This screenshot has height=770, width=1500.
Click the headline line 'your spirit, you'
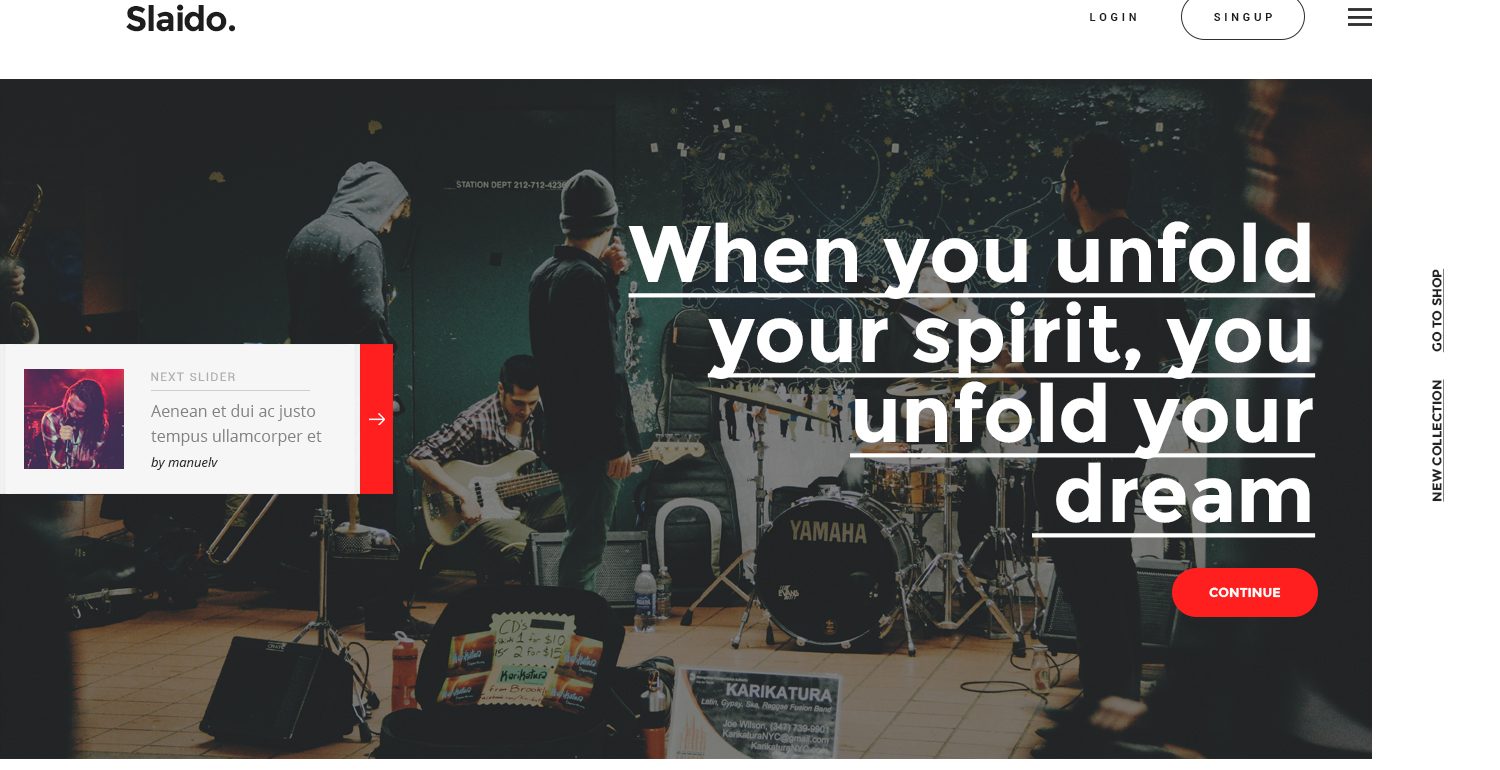(x=1011, y=336)
